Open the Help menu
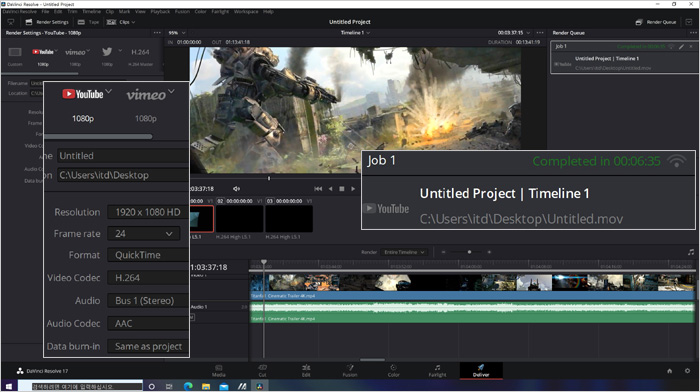This screenshot has width=700, height=392. coord(268,12)
